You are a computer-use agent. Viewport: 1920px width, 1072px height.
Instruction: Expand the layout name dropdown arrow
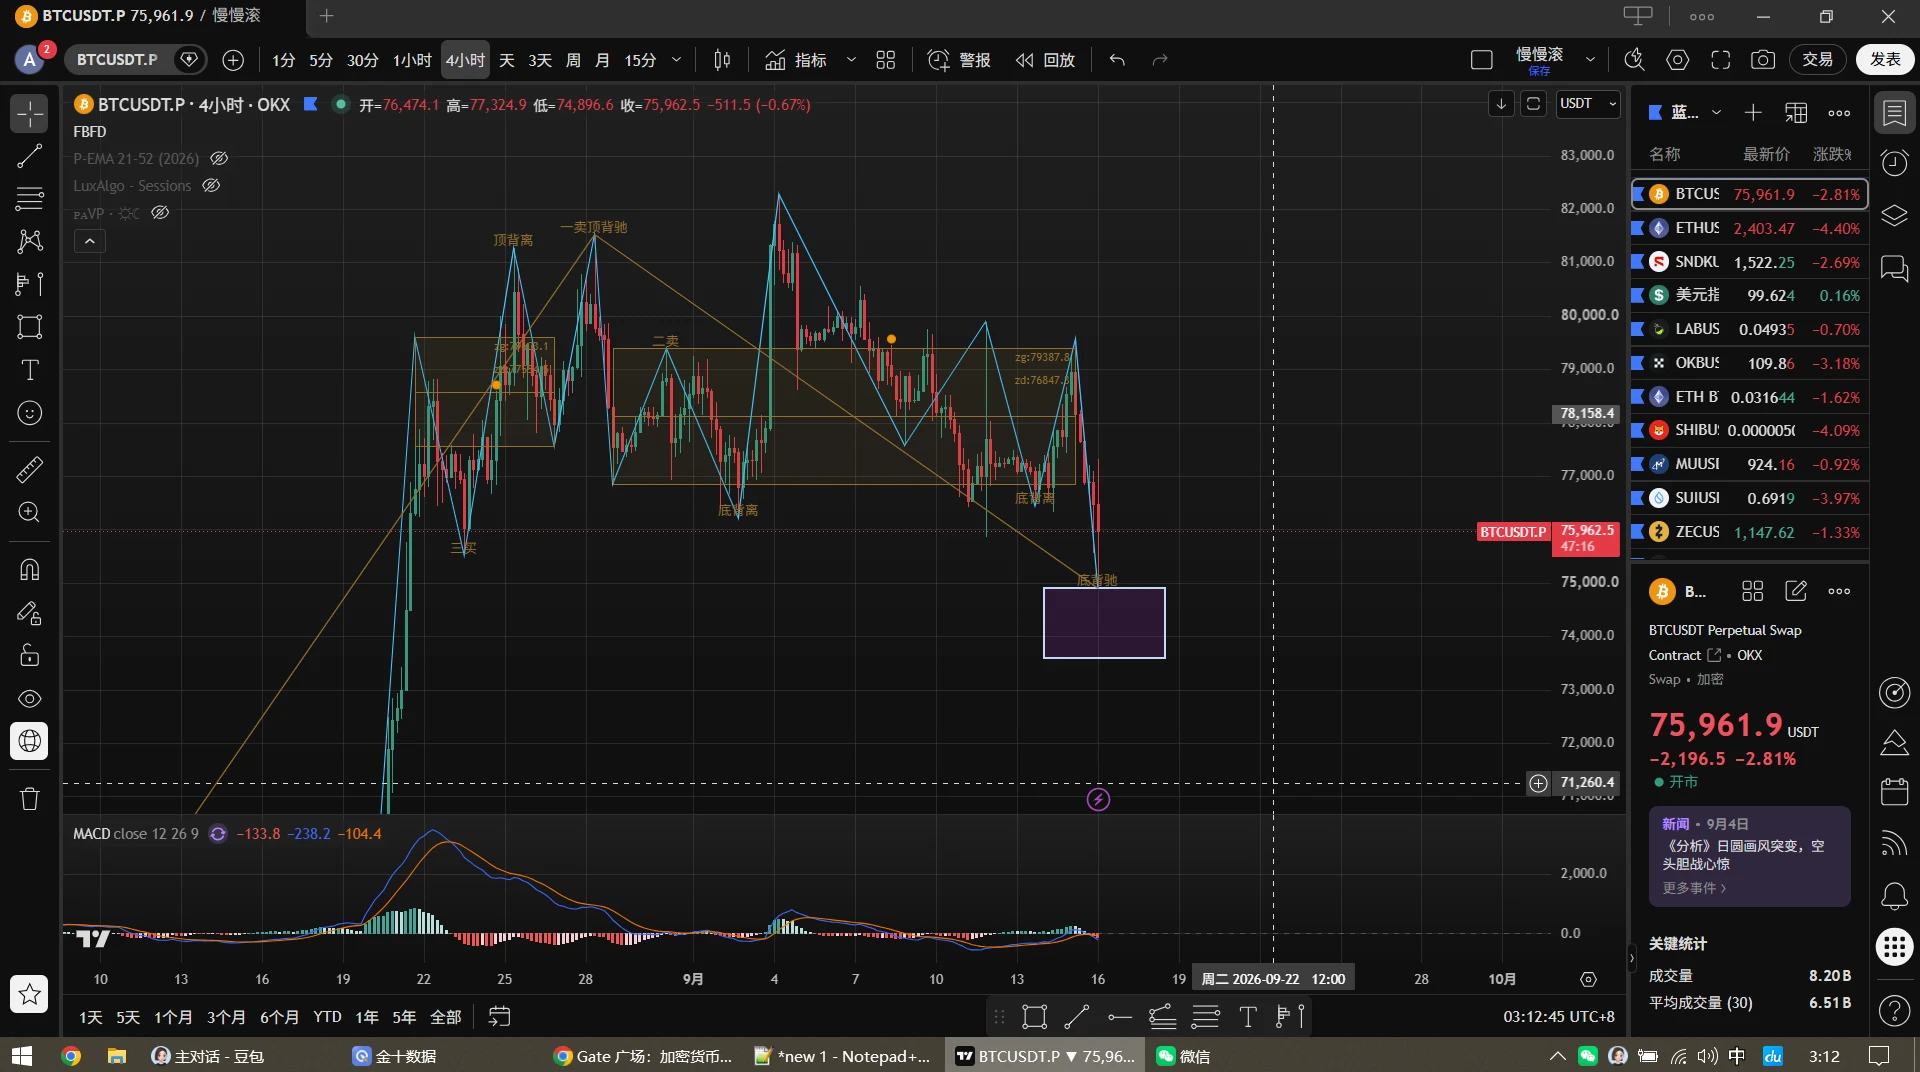1590,60
